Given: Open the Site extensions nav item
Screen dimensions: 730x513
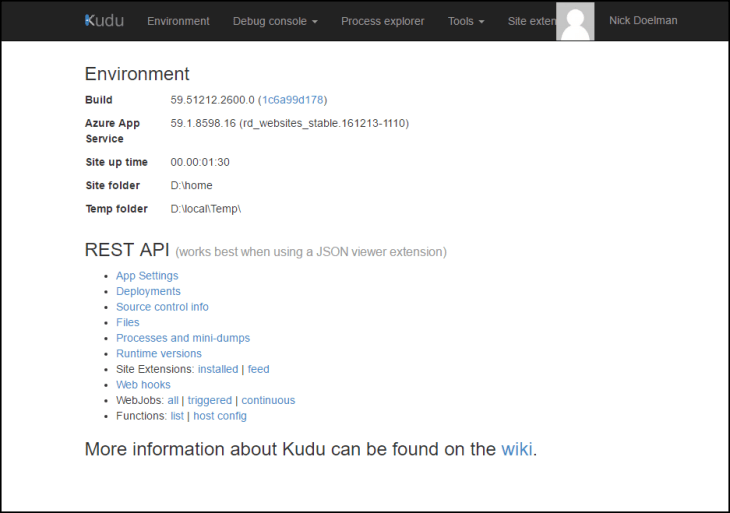Looking at the screenshot, I should tap(532, 21).
